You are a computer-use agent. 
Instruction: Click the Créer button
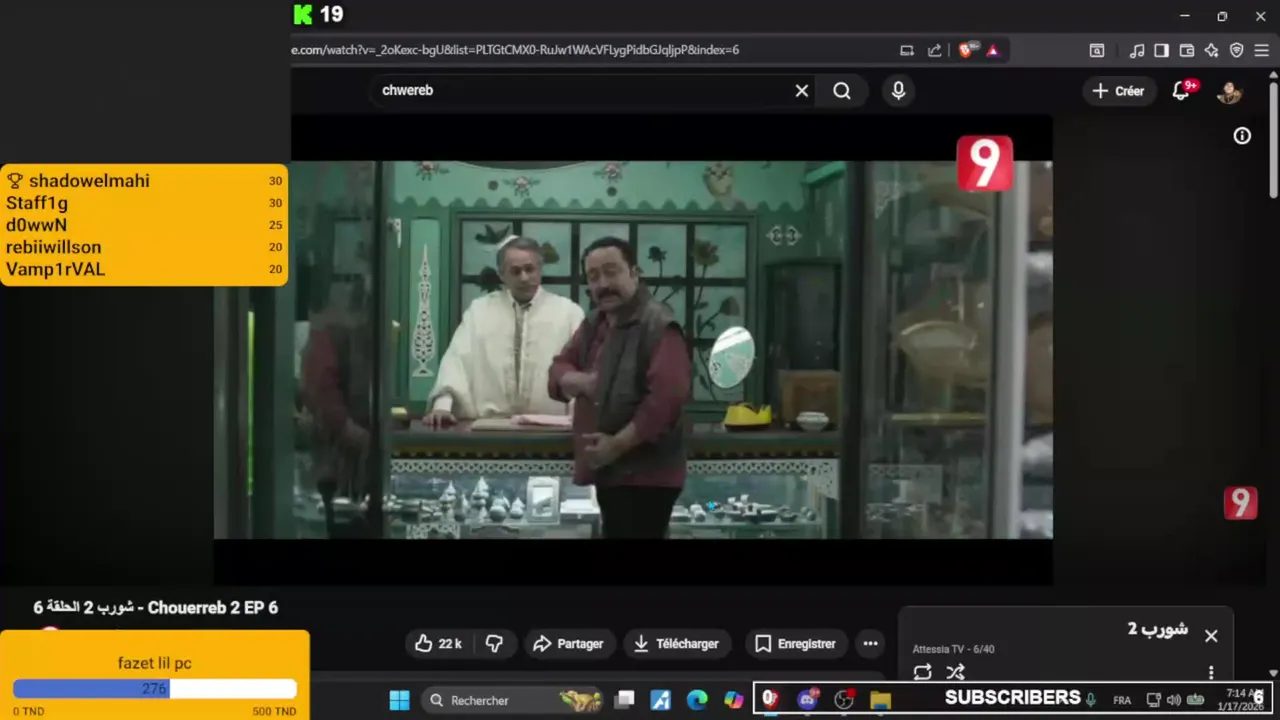[x=1118, y=91]
